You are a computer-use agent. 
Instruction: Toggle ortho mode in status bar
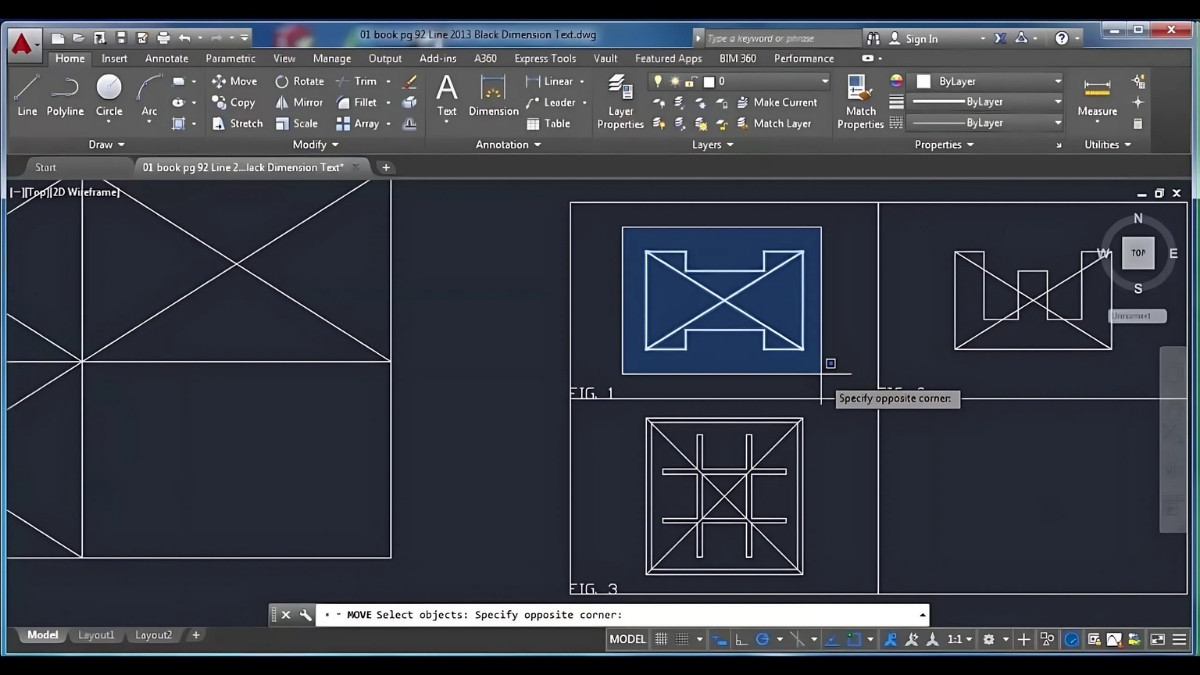741,639
